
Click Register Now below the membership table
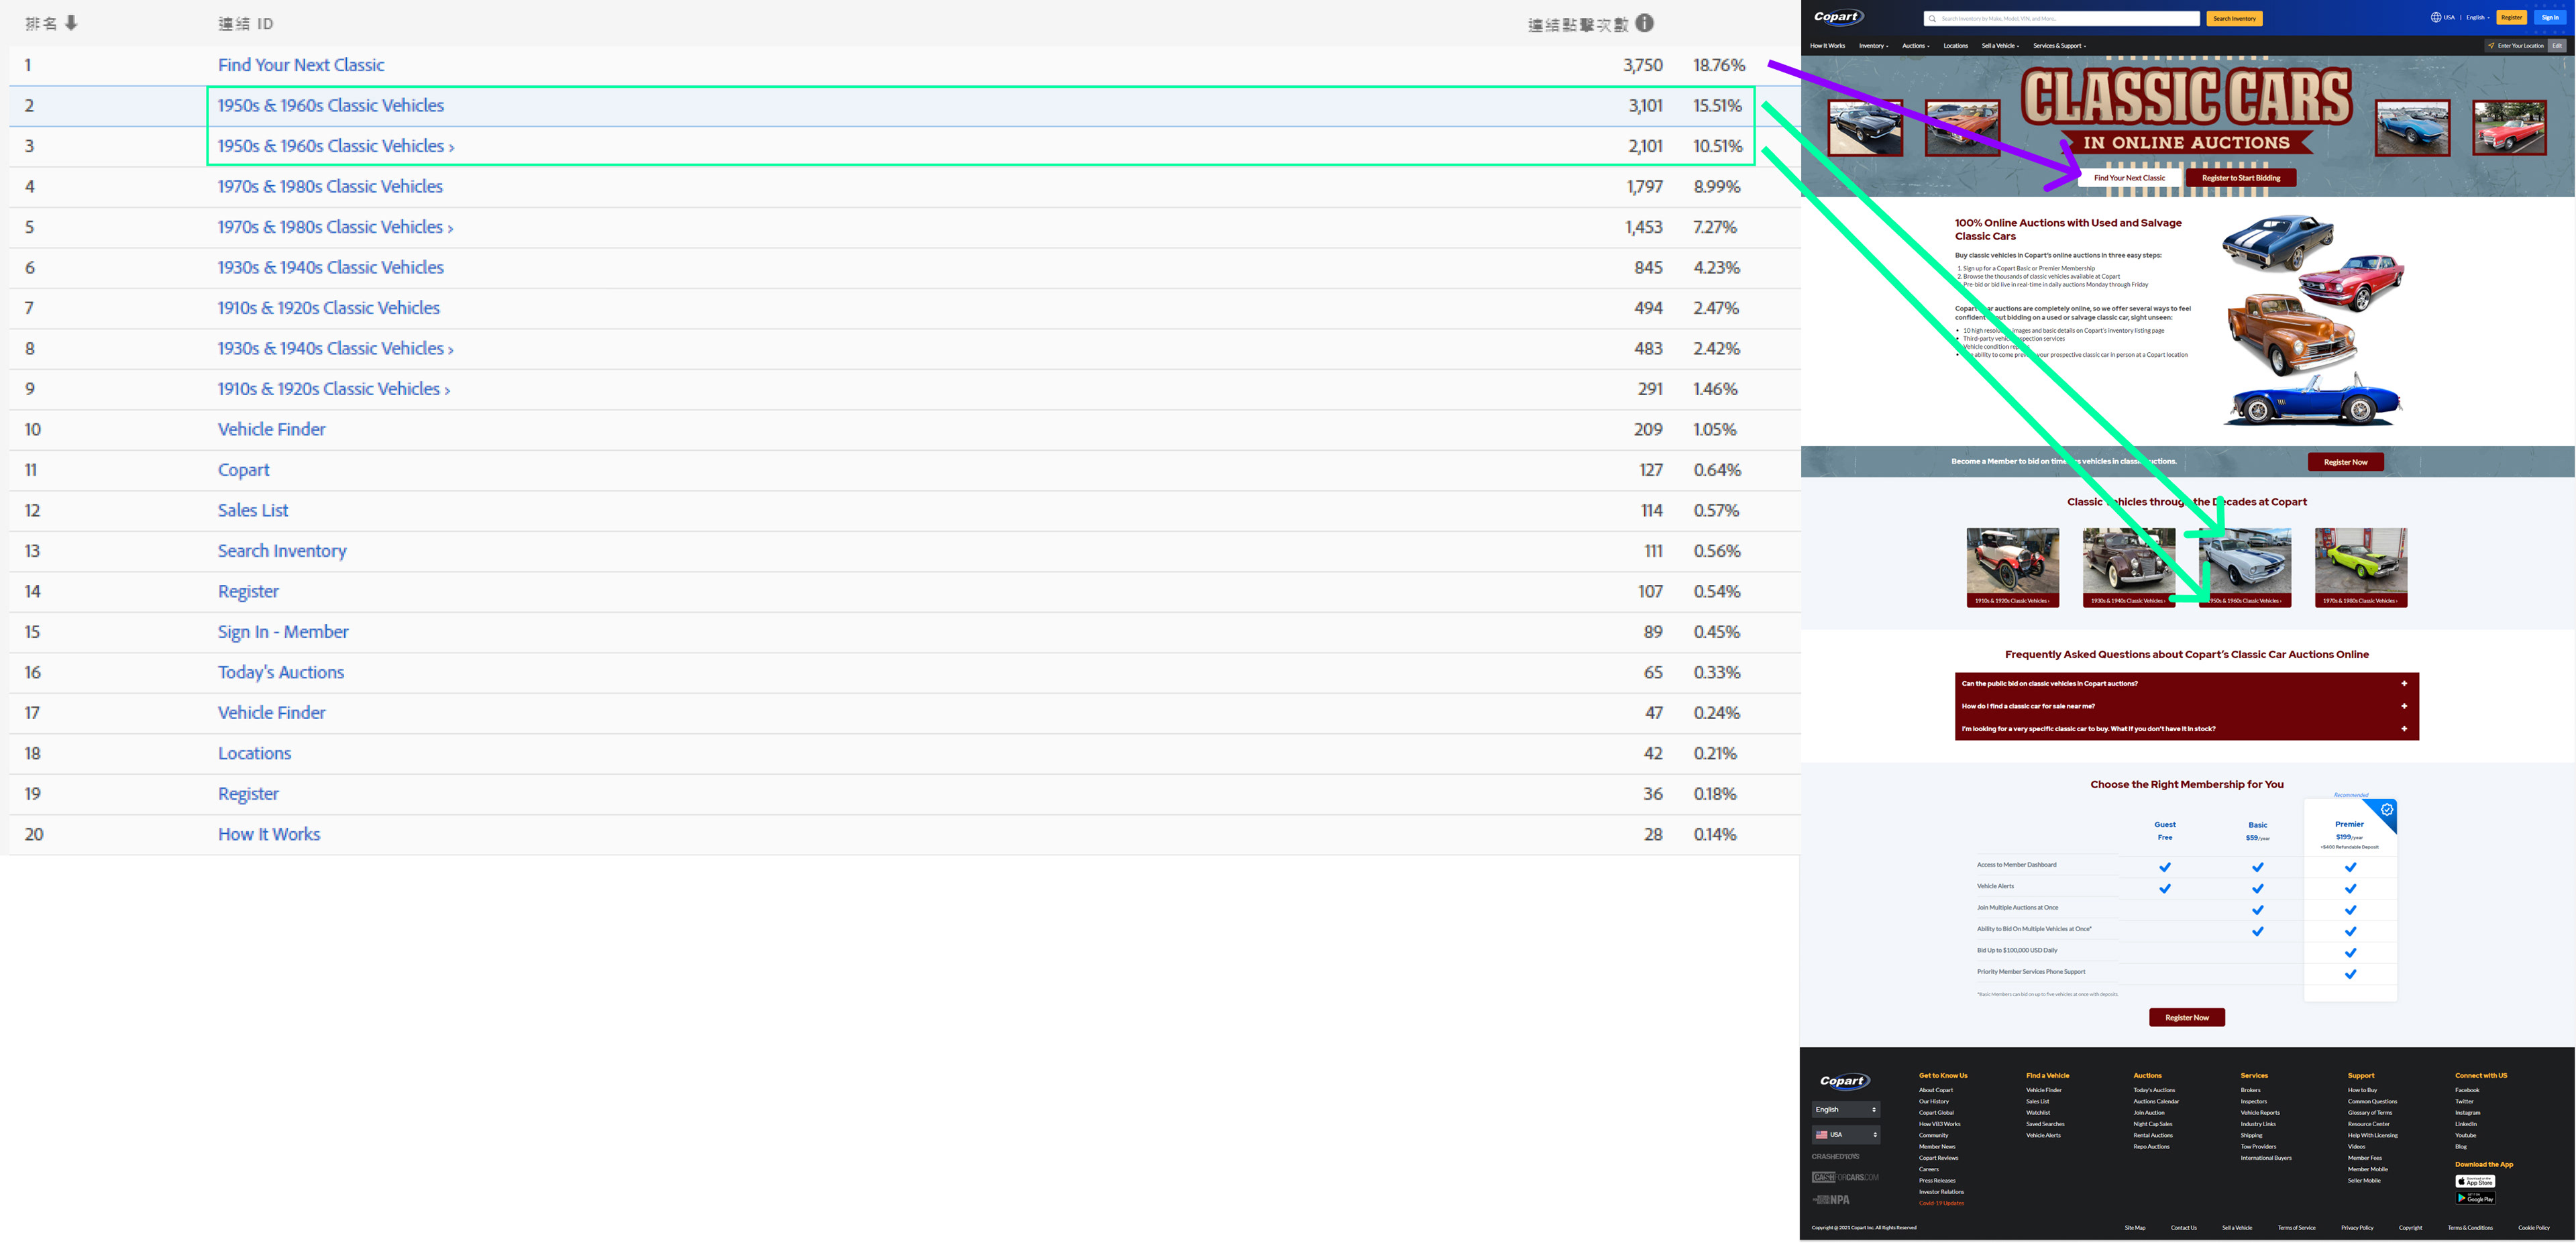[x=2186, y=1018]
